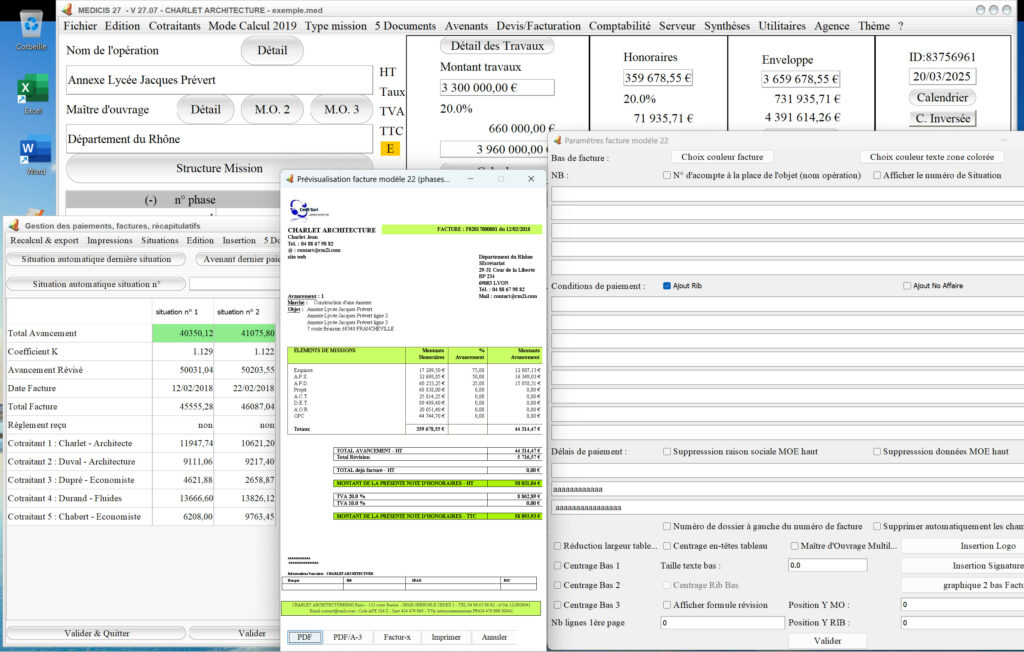The width and height of the screenshot is (1024, 652).
Task: Click the yellow E button beside TTC
Action: (390, 149)
